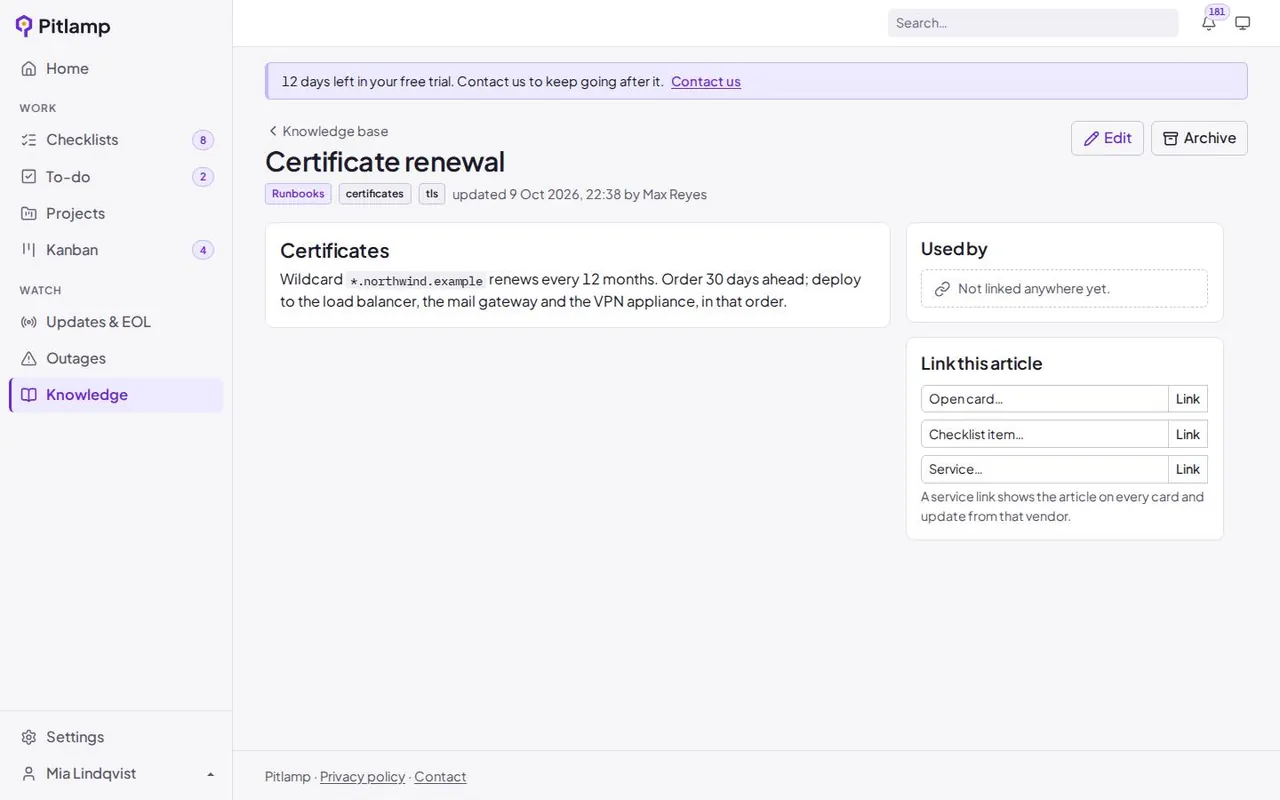Image resolution: width=1280 pixels, height=800 pixels.
Task: Click Link button next to Open card
Action: pyautogui.click(x=1188, y=399)
